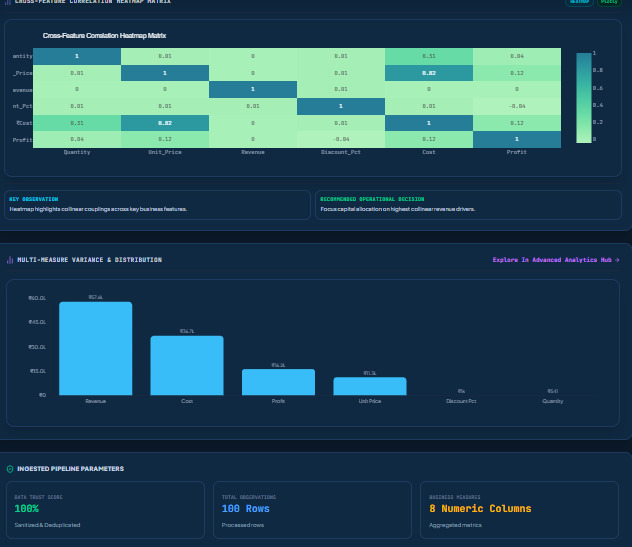
Task: Click the Unit_Price diagonal cell showing 1
Action: pyautogui.click(x=165, y=73)
